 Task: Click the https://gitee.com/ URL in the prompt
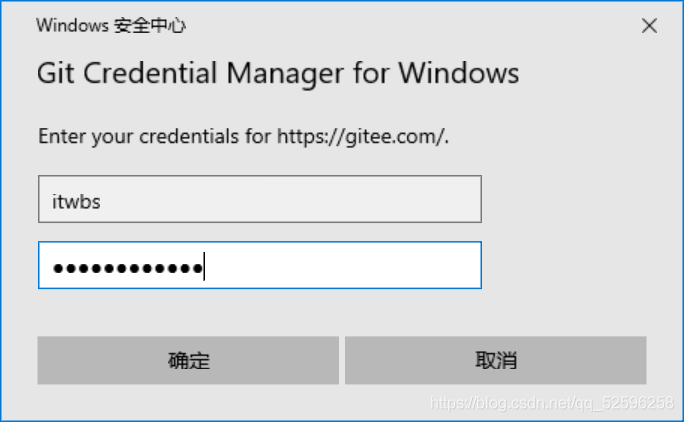[361, 136]
